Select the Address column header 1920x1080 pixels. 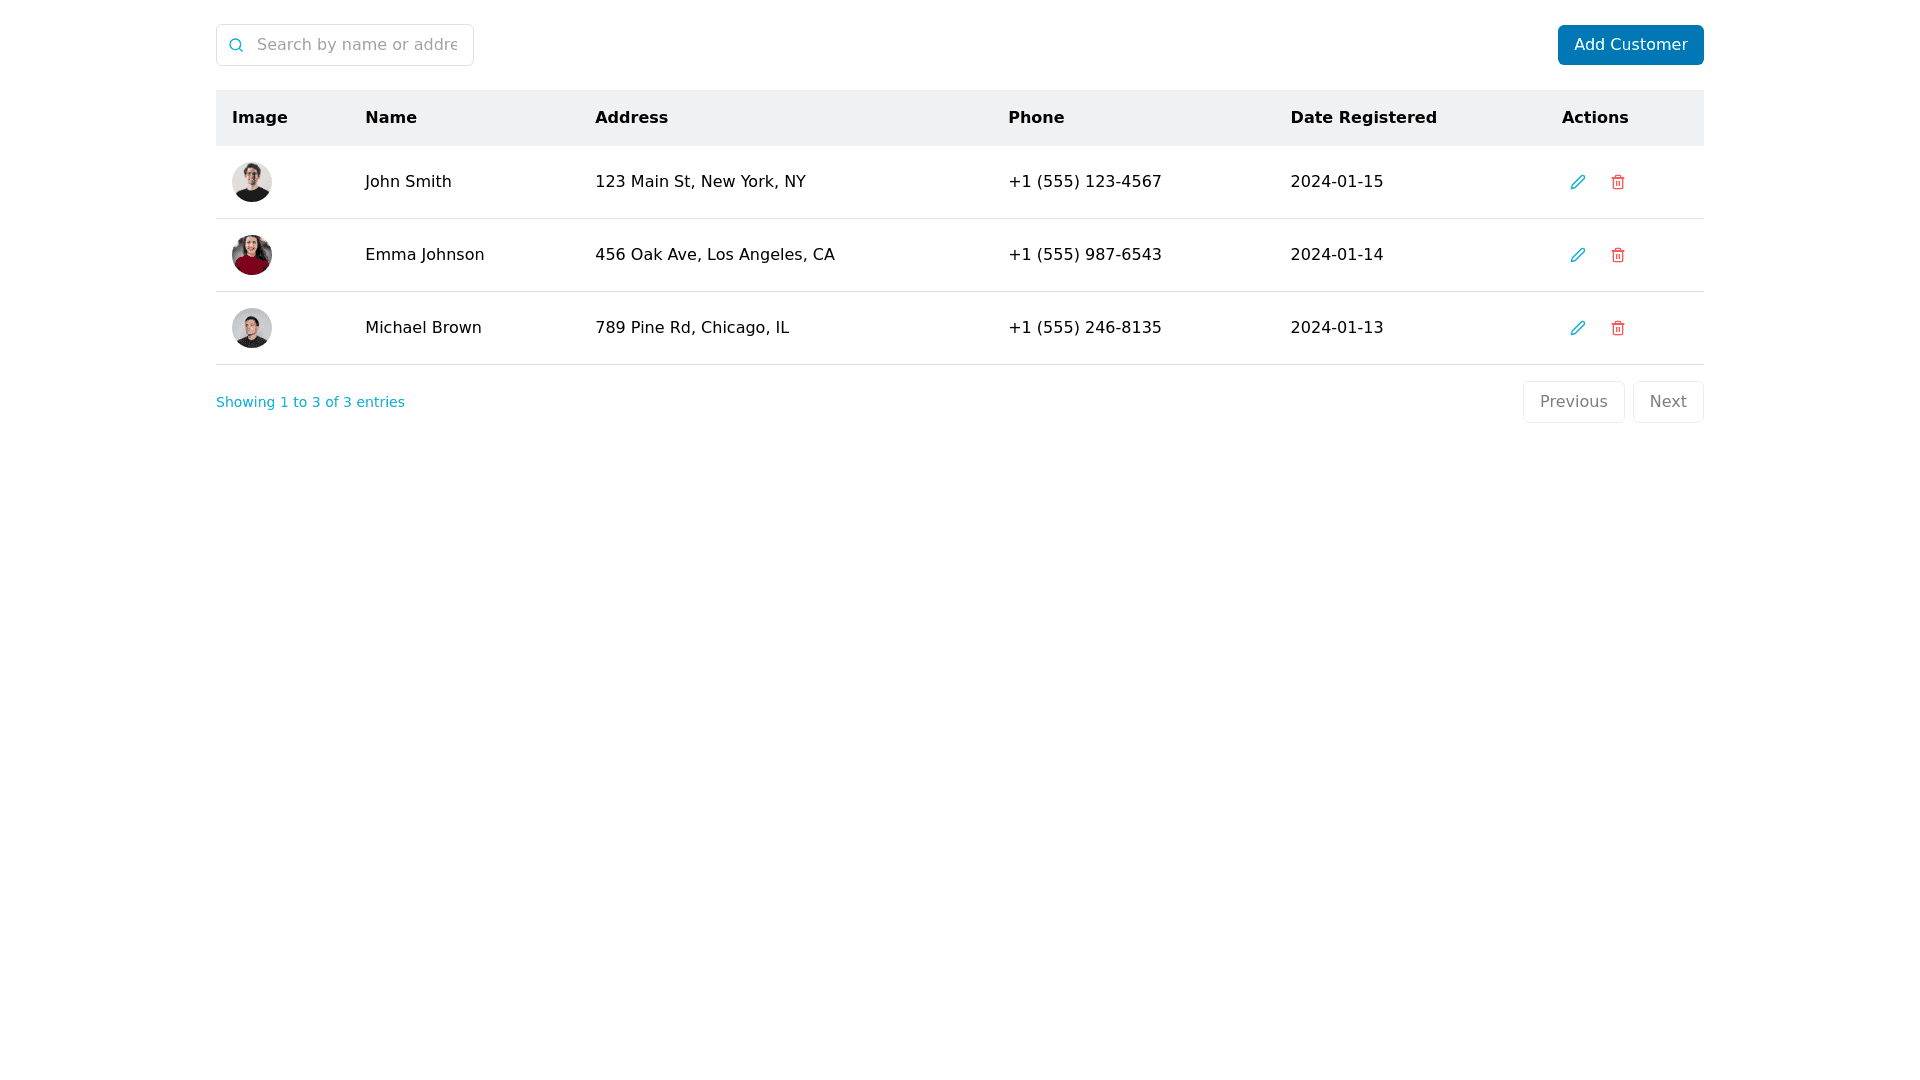[631, 118]
